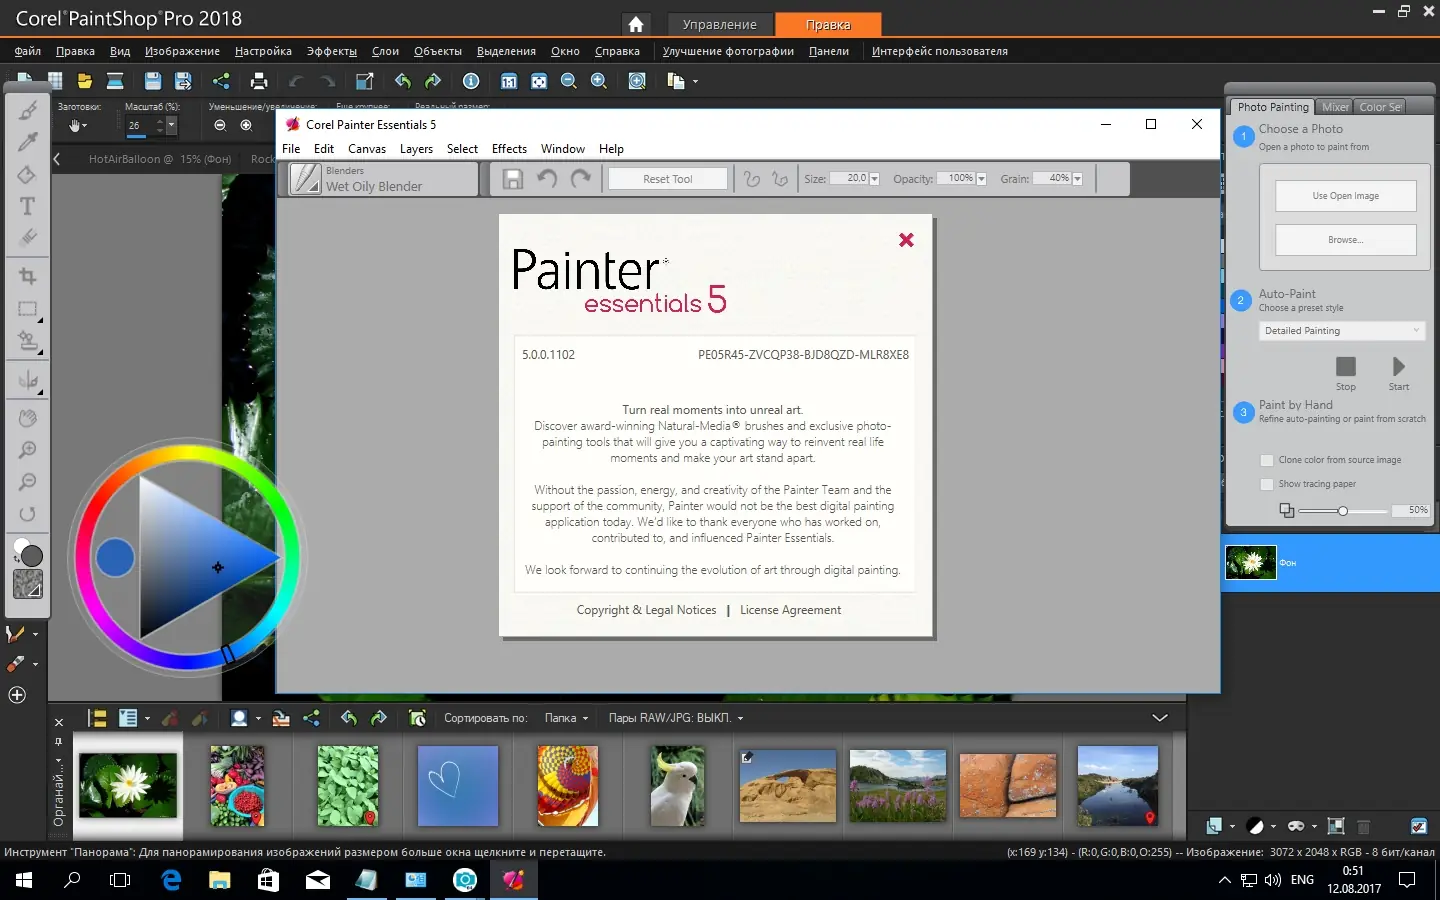Screen dimensions: 1440x900
Task: Open the Opacity value dropdown arrow
Action: point(981,179)
